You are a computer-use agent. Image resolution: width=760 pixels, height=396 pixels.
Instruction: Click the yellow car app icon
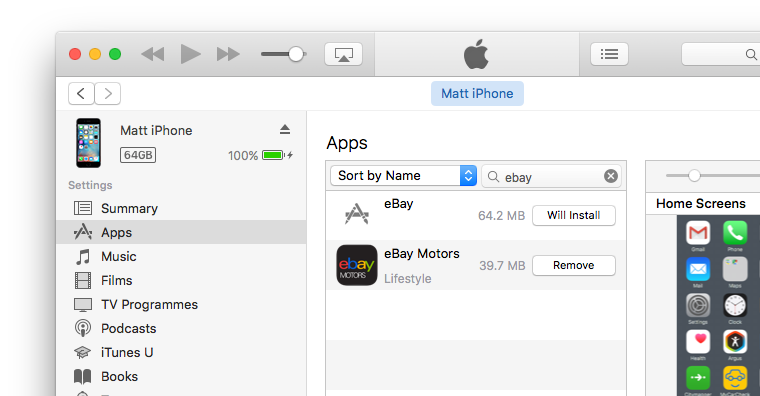coord(735,378)
